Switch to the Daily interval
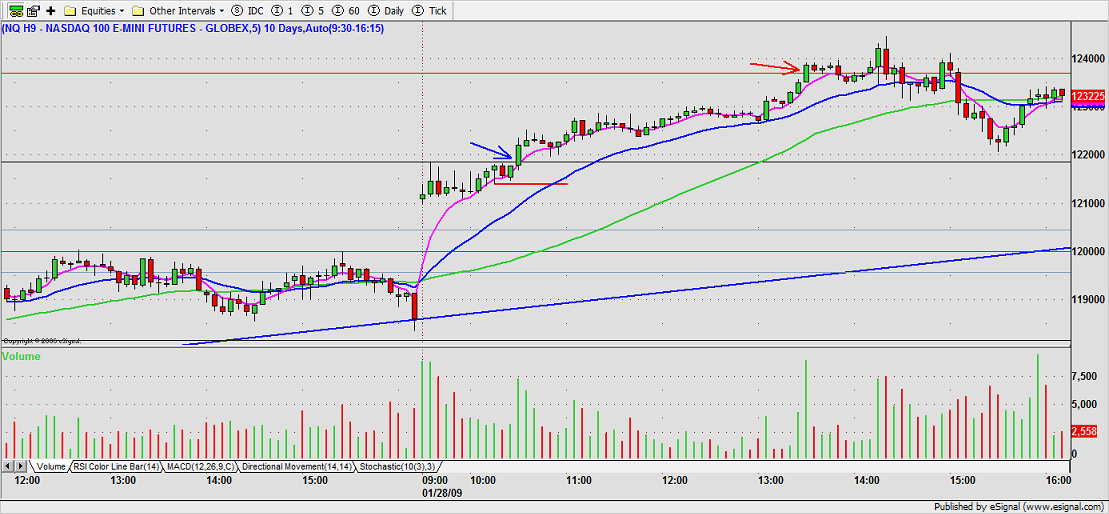The image size is (1109, 514). pos(385,11)
